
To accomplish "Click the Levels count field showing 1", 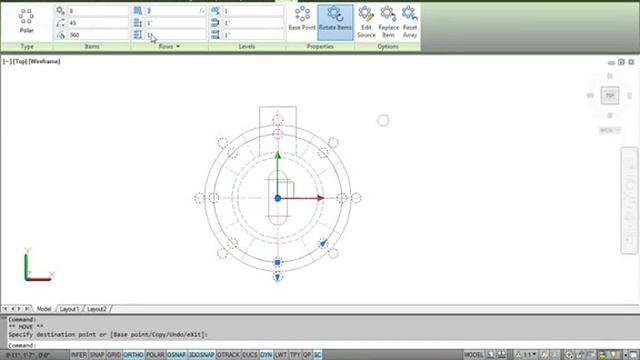I will point(253,11).
